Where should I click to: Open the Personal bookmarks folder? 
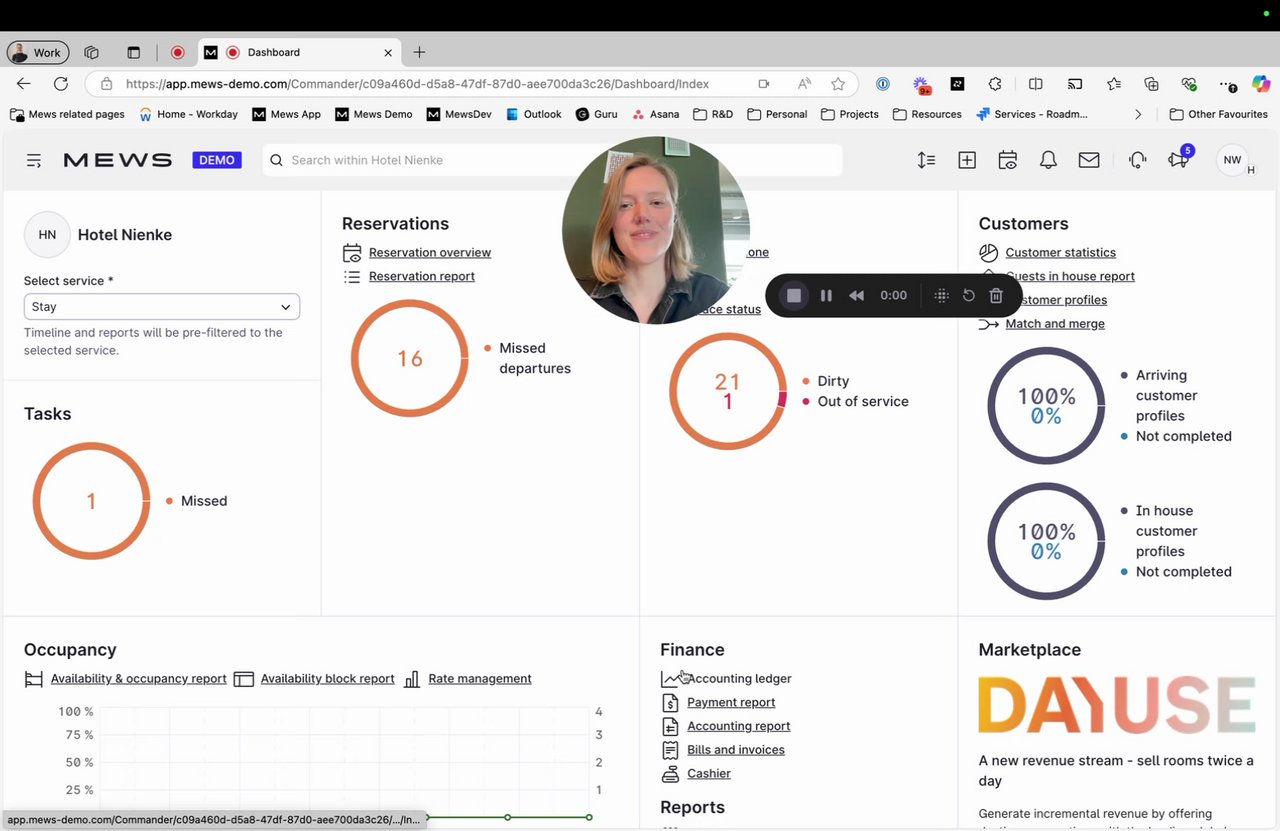777,114
